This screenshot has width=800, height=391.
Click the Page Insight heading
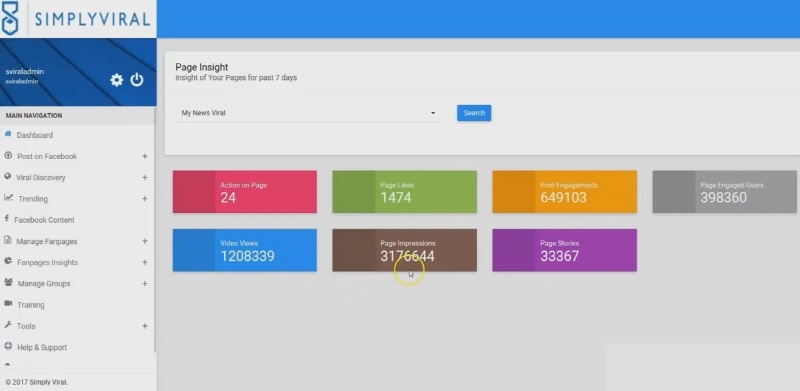202,67
